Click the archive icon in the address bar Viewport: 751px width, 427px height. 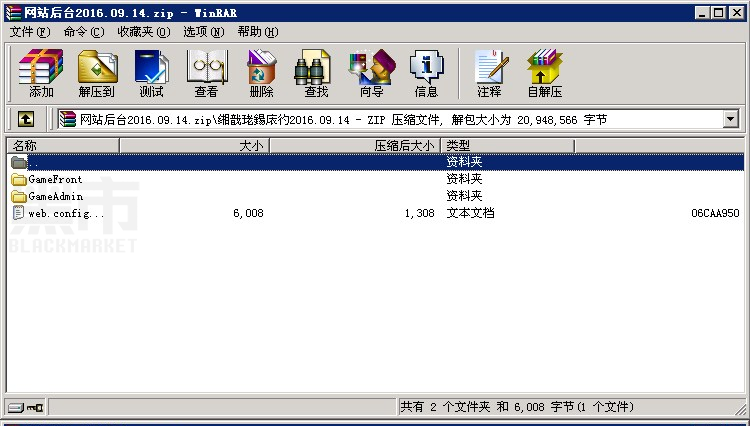pos(68,119)
